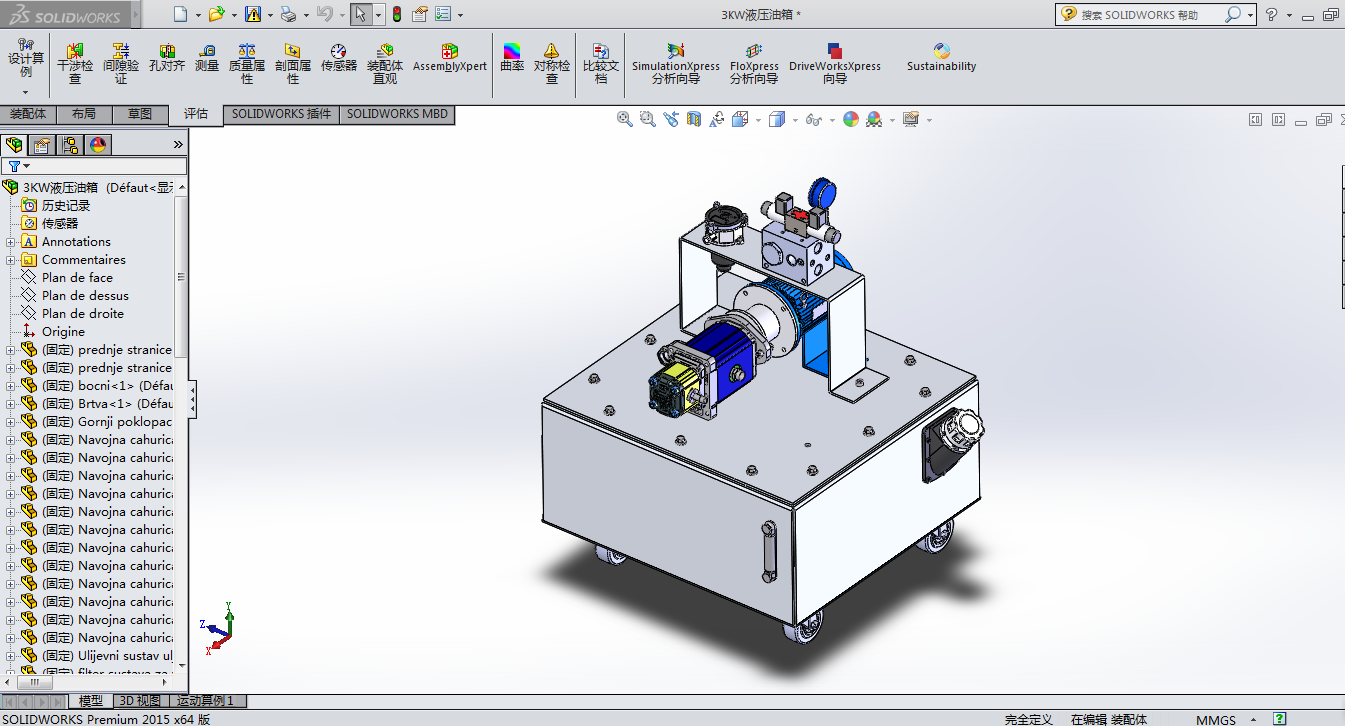Select Plan de face in tree
Viewport: 1345px width, 726px height.
[x=77, y=278]
